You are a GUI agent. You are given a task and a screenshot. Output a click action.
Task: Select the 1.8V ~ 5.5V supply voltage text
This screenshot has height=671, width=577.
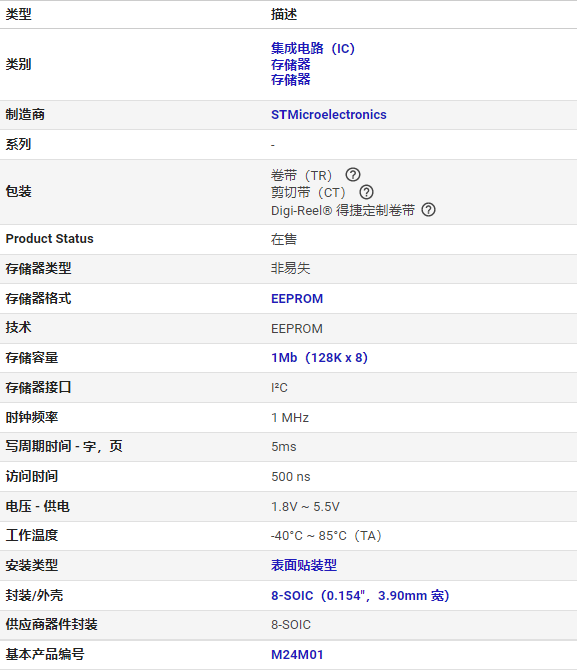point(305,507)
